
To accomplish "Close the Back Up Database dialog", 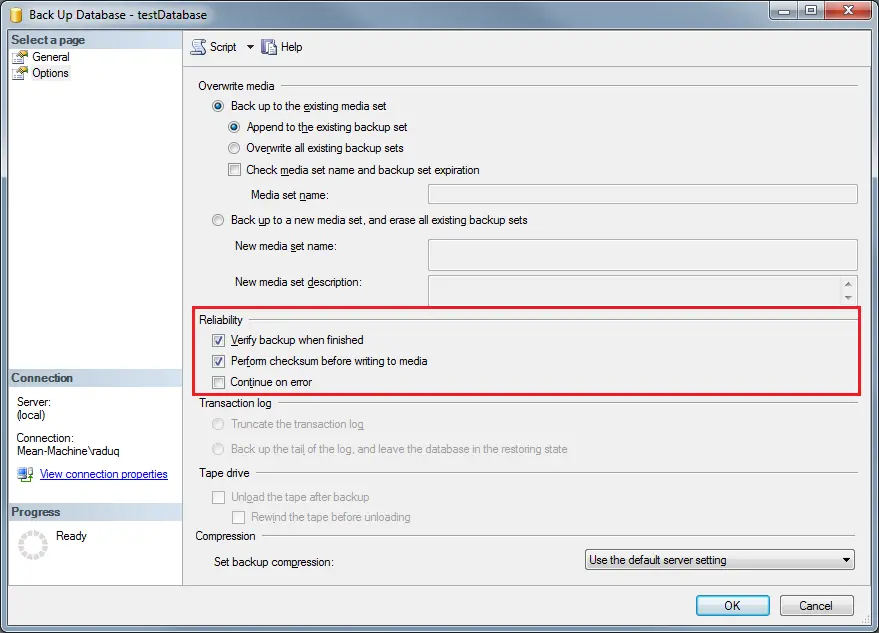I will coord(849,11).
